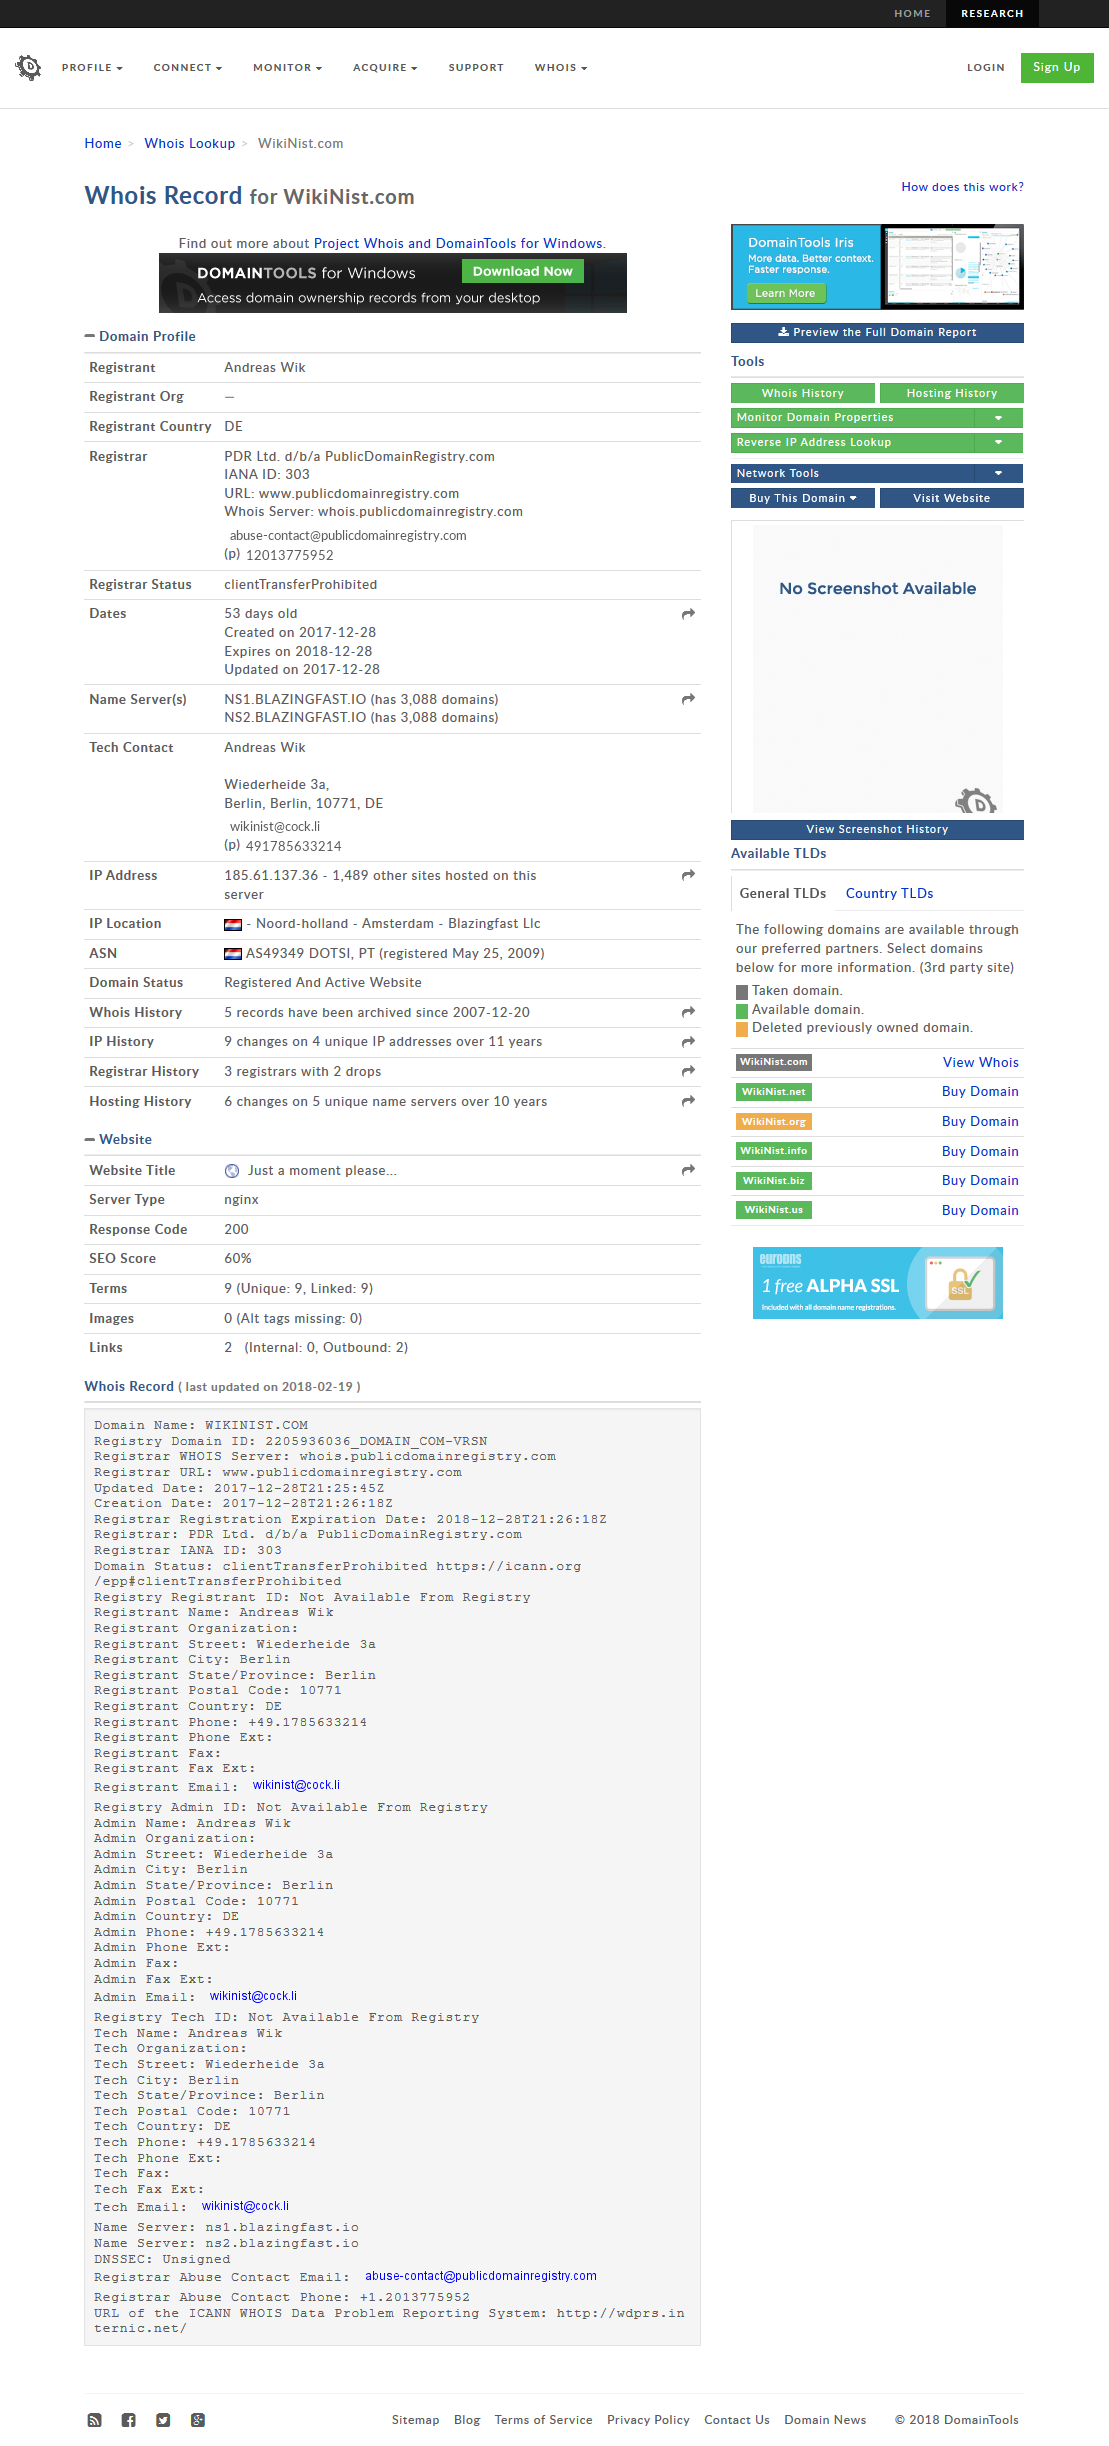The image size is (1109, 2446).
Task: Click the 1 free ALPHA SSL banner
Action: tap(877, 1283)
